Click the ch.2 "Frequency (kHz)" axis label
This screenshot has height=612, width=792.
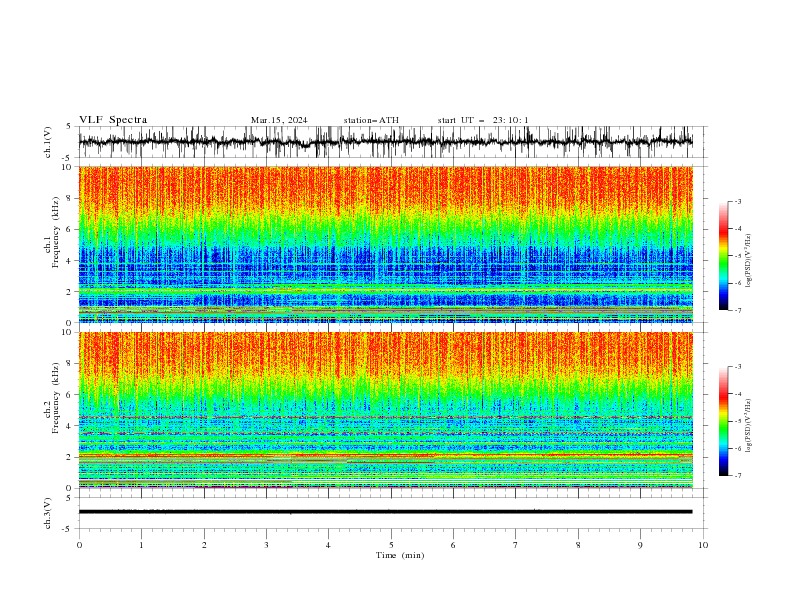[x=56, y=398]
